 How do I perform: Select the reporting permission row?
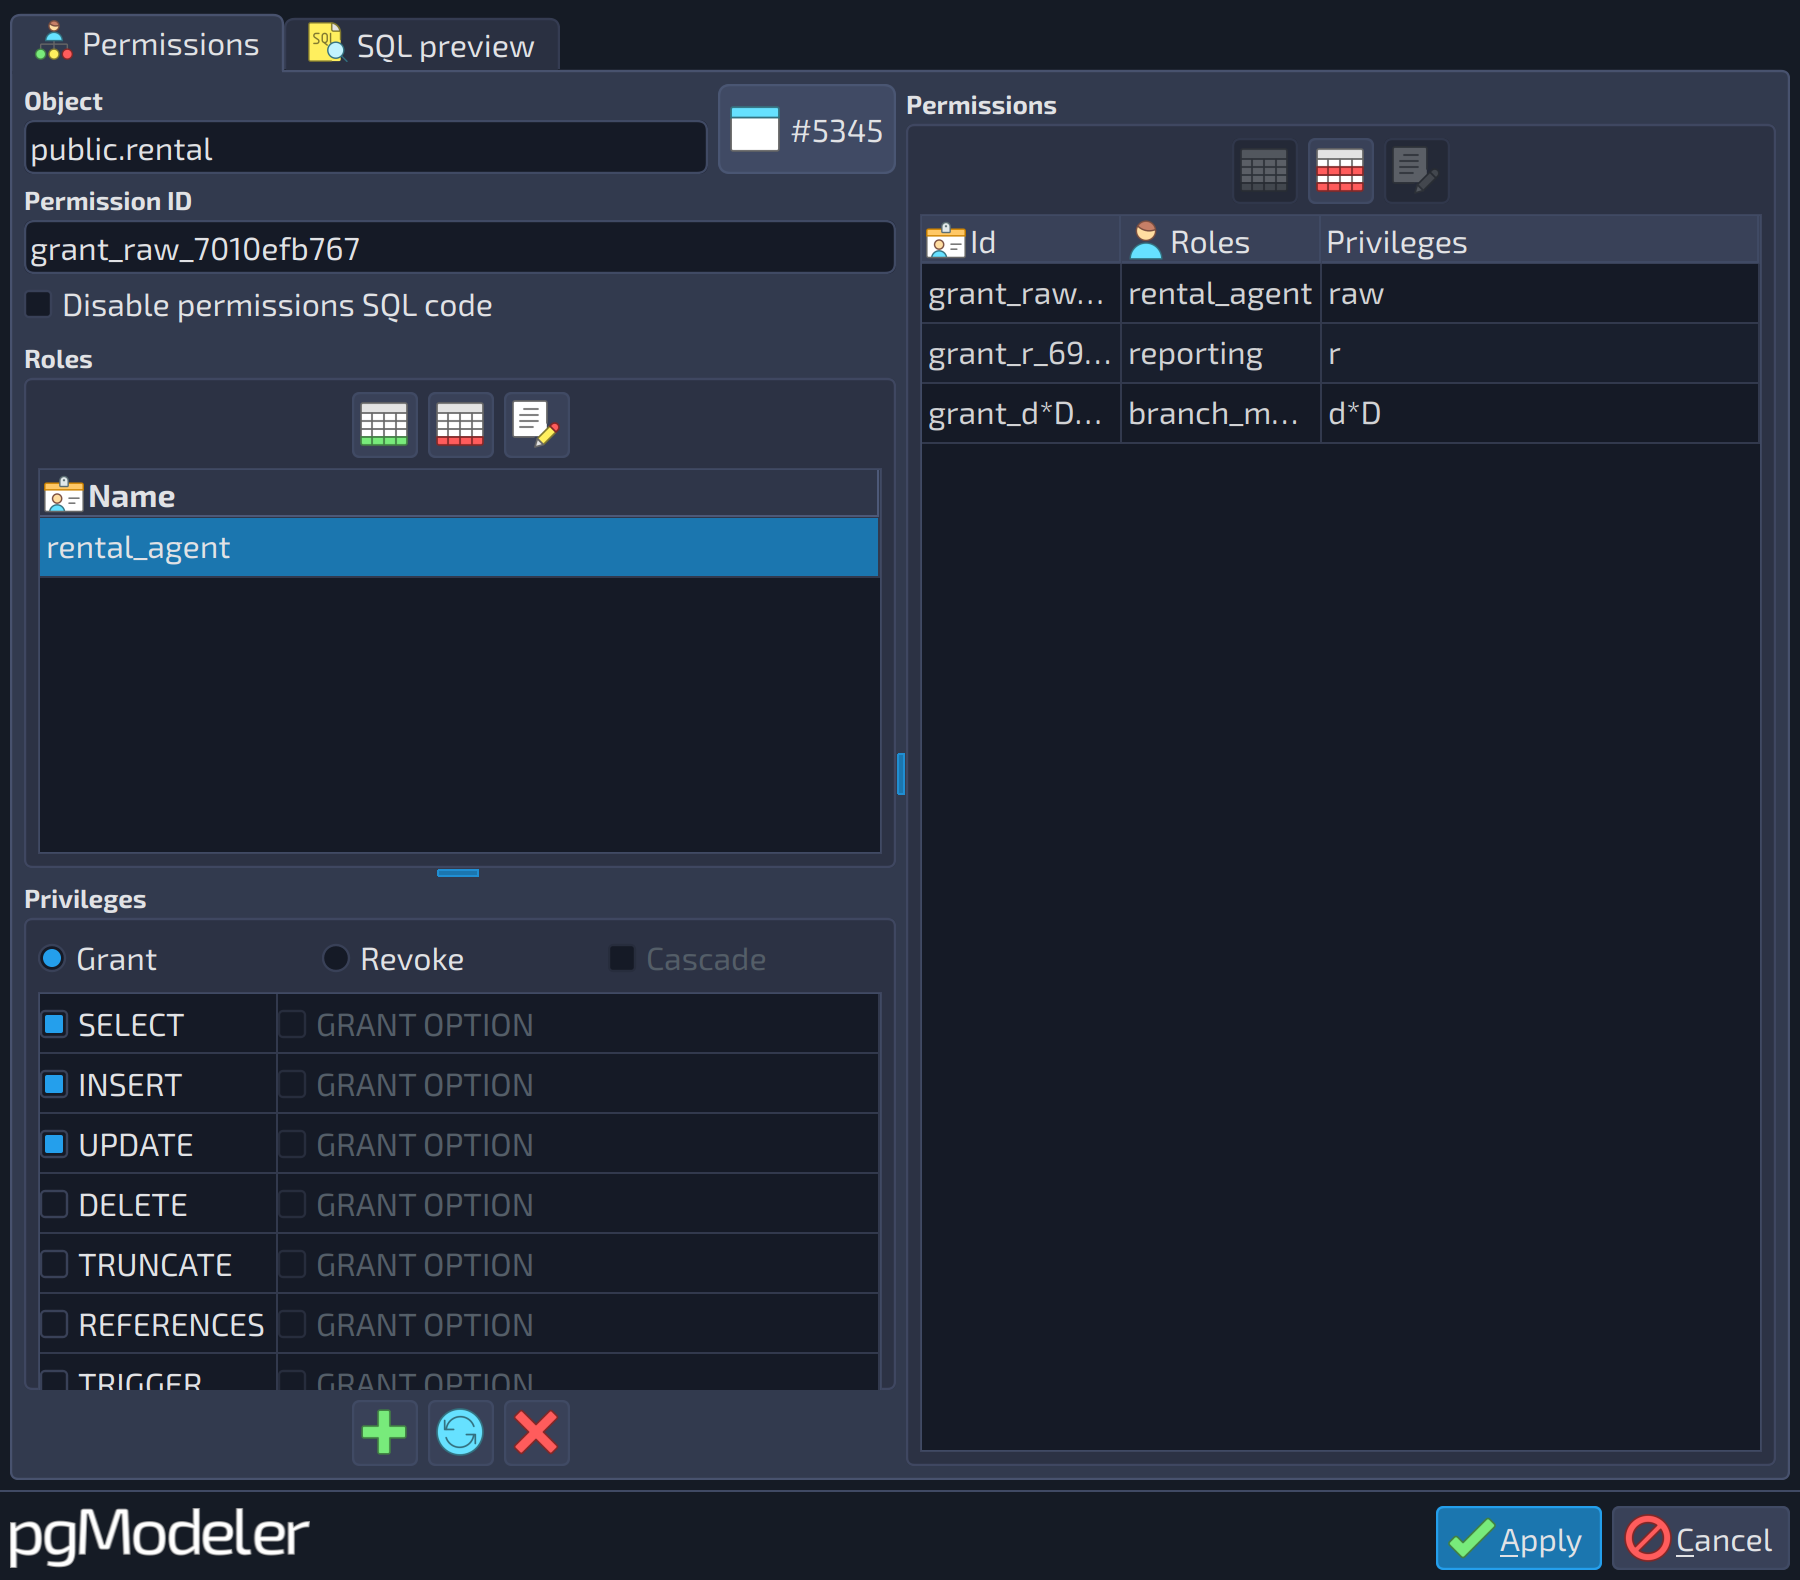click(1340, 353)
